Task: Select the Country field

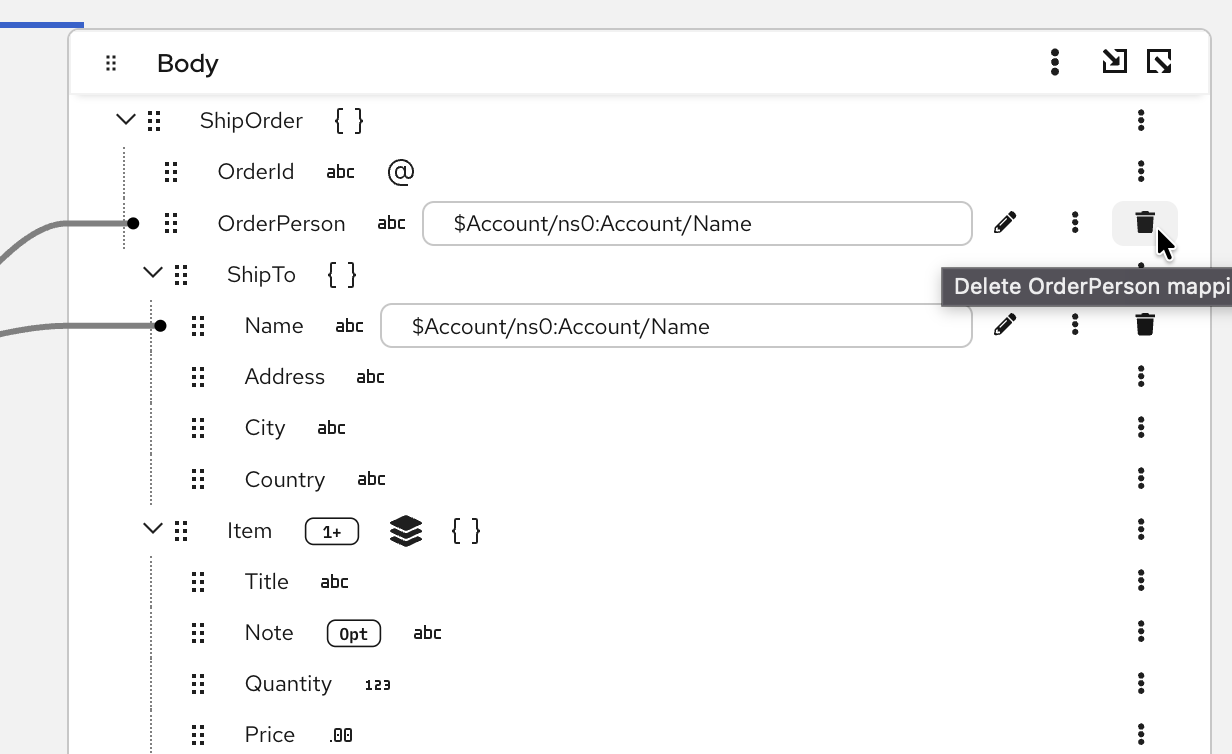Action: tap(284, 479)
